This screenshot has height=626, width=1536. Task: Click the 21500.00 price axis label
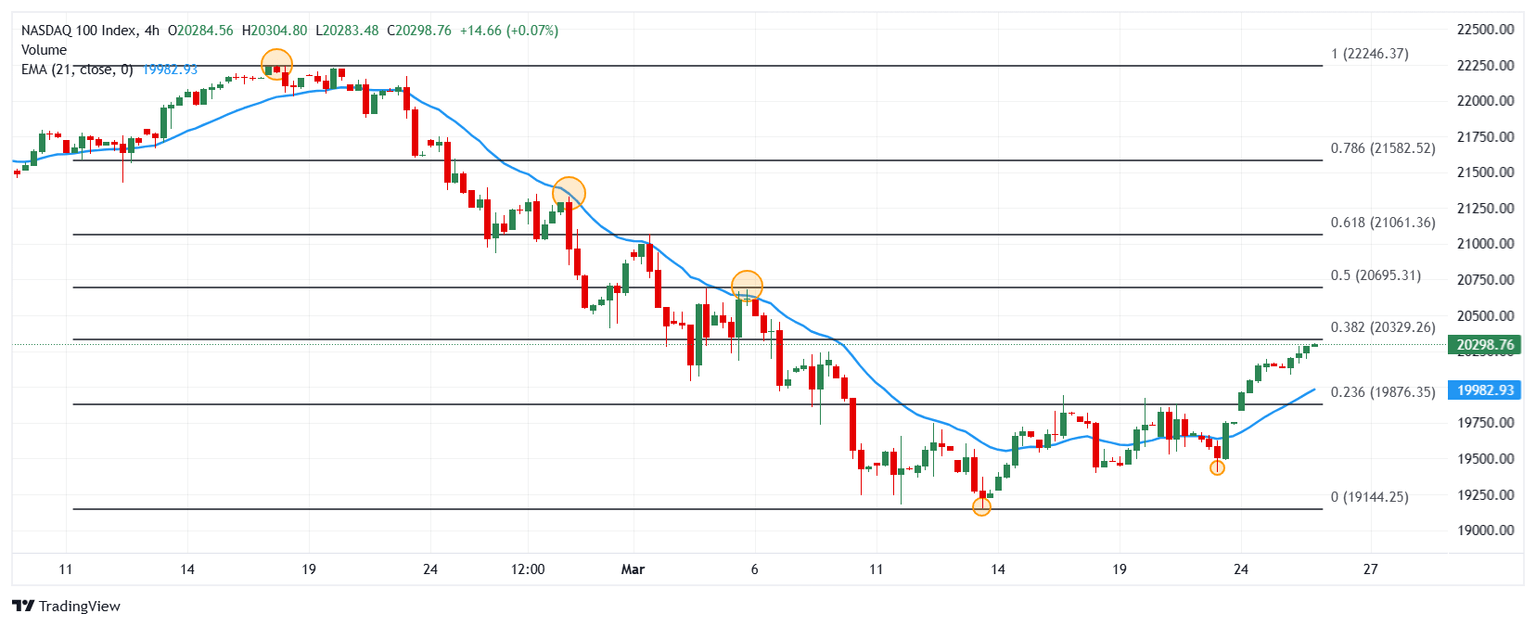point(1486,173)
